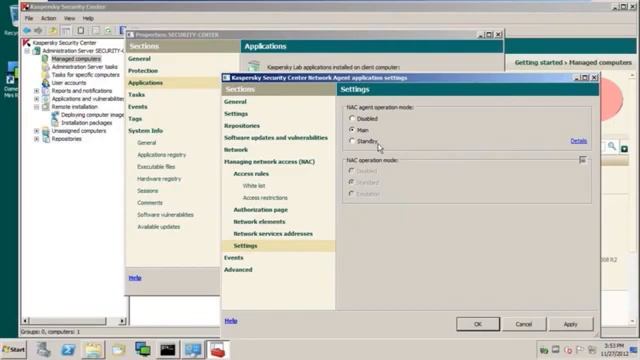Click the Start button
Viewport: 640px width, 360px height.
click(13, 350)
